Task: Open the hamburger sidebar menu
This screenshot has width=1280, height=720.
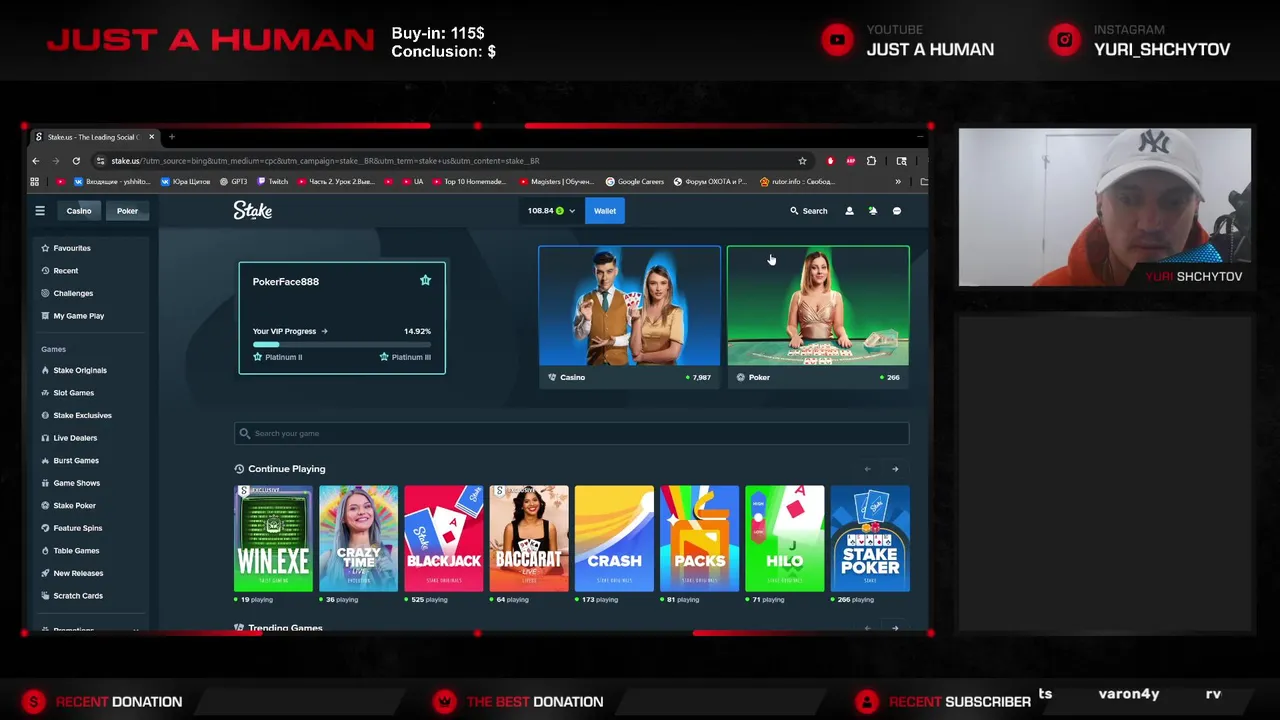Action: pos(40,211)
